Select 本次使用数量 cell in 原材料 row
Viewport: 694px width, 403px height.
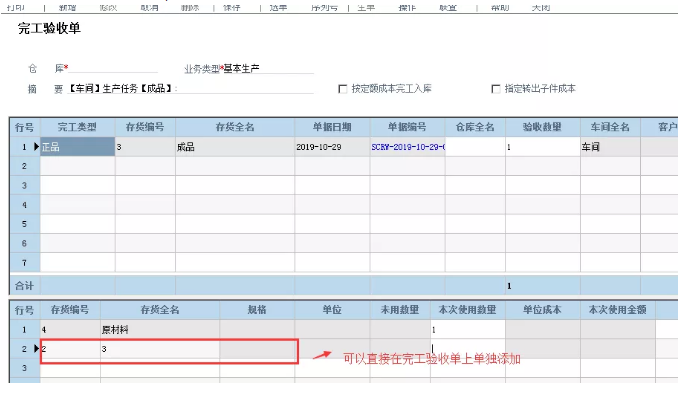coord(468,330)
